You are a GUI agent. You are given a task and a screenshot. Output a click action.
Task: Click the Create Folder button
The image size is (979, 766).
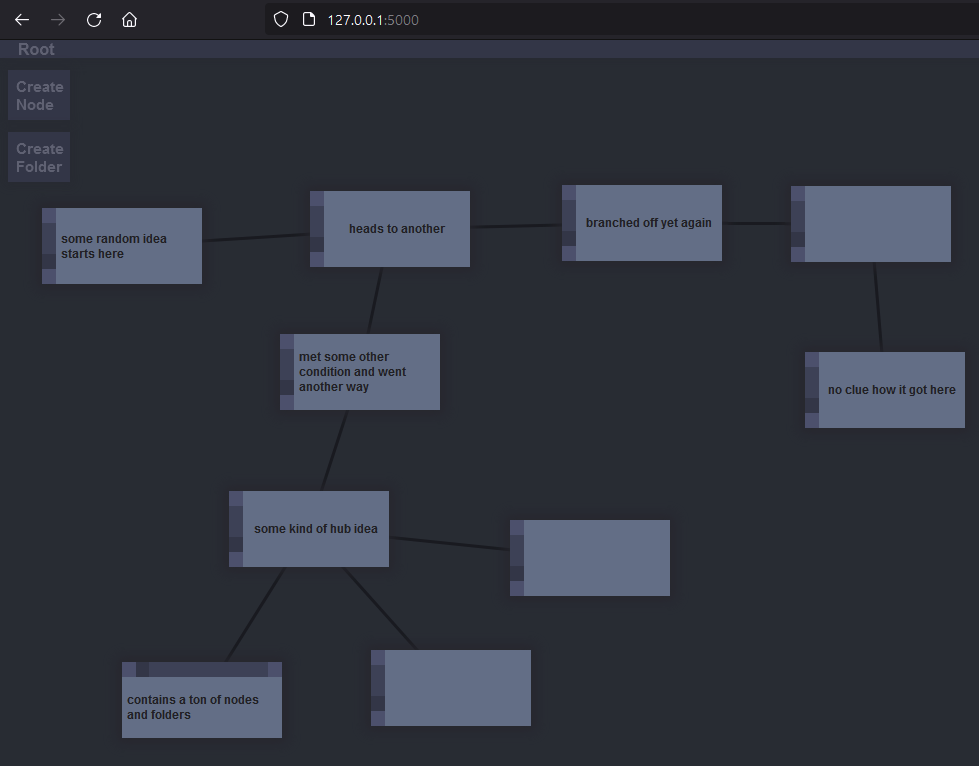39,157
